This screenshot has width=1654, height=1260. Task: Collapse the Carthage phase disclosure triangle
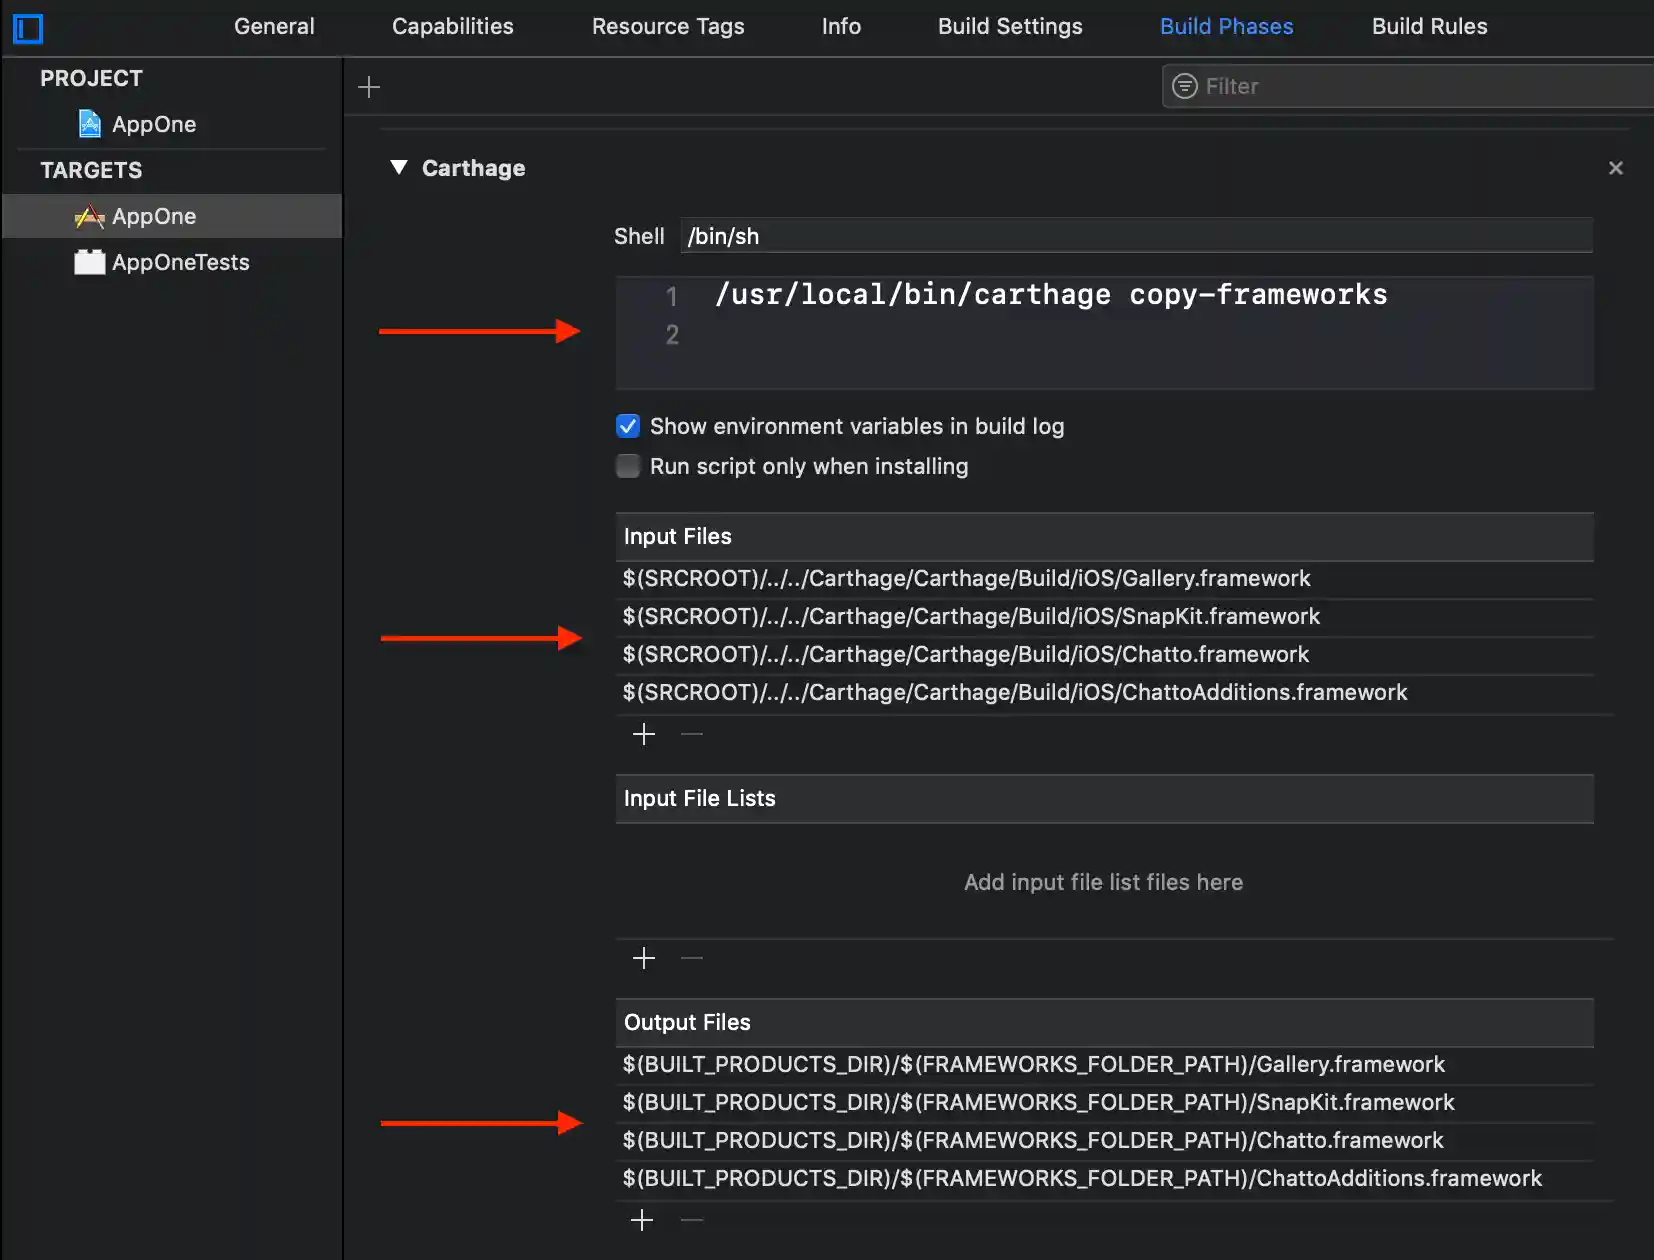click(399, 168)
